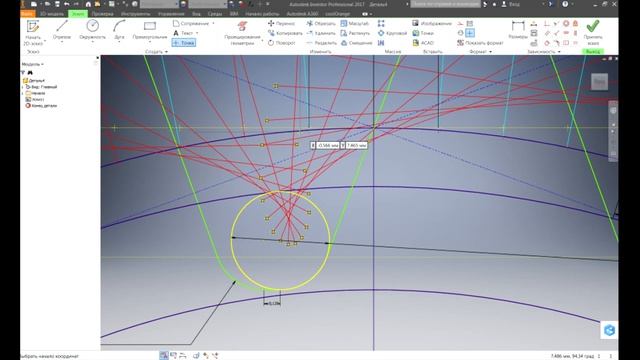Switch to the 3D-модель ribbon tab
This screenshot has height=360, width=640.
point(52,14)
